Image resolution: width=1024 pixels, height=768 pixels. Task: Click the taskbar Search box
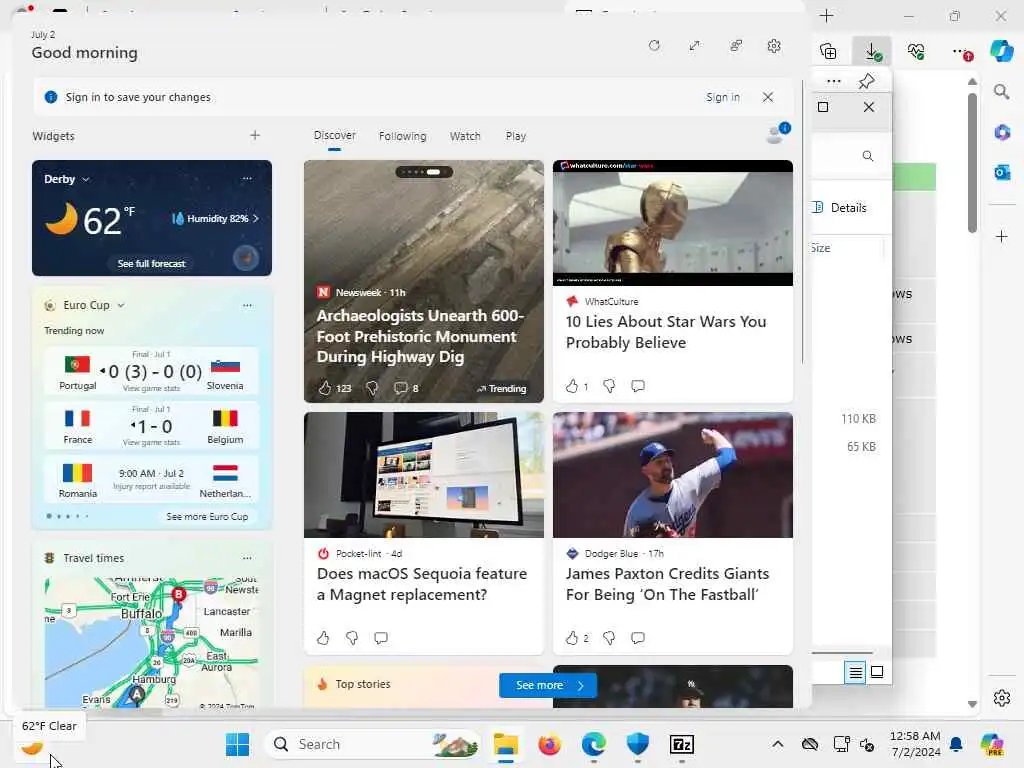[372, 744]
